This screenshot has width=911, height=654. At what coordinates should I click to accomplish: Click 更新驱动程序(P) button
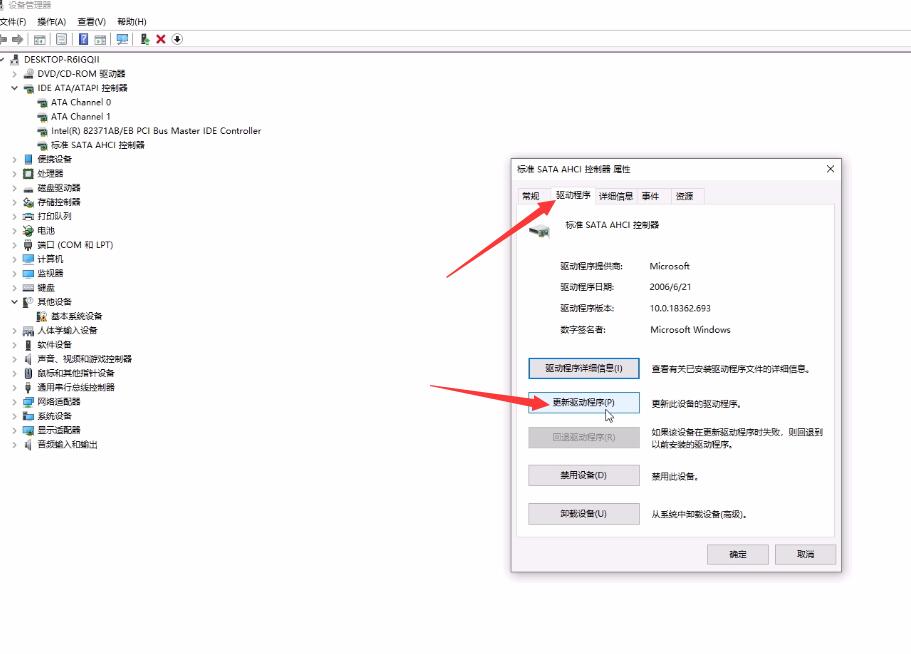pos(584,403)
